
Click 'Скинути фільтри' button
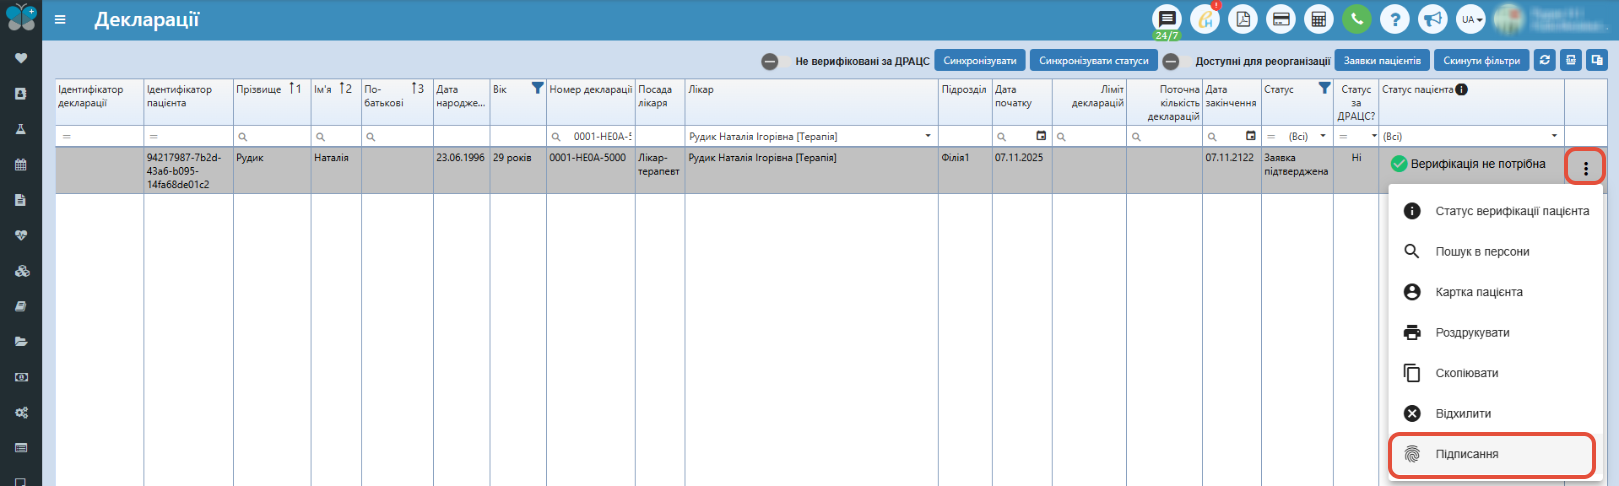click(x=1482, y=61)
